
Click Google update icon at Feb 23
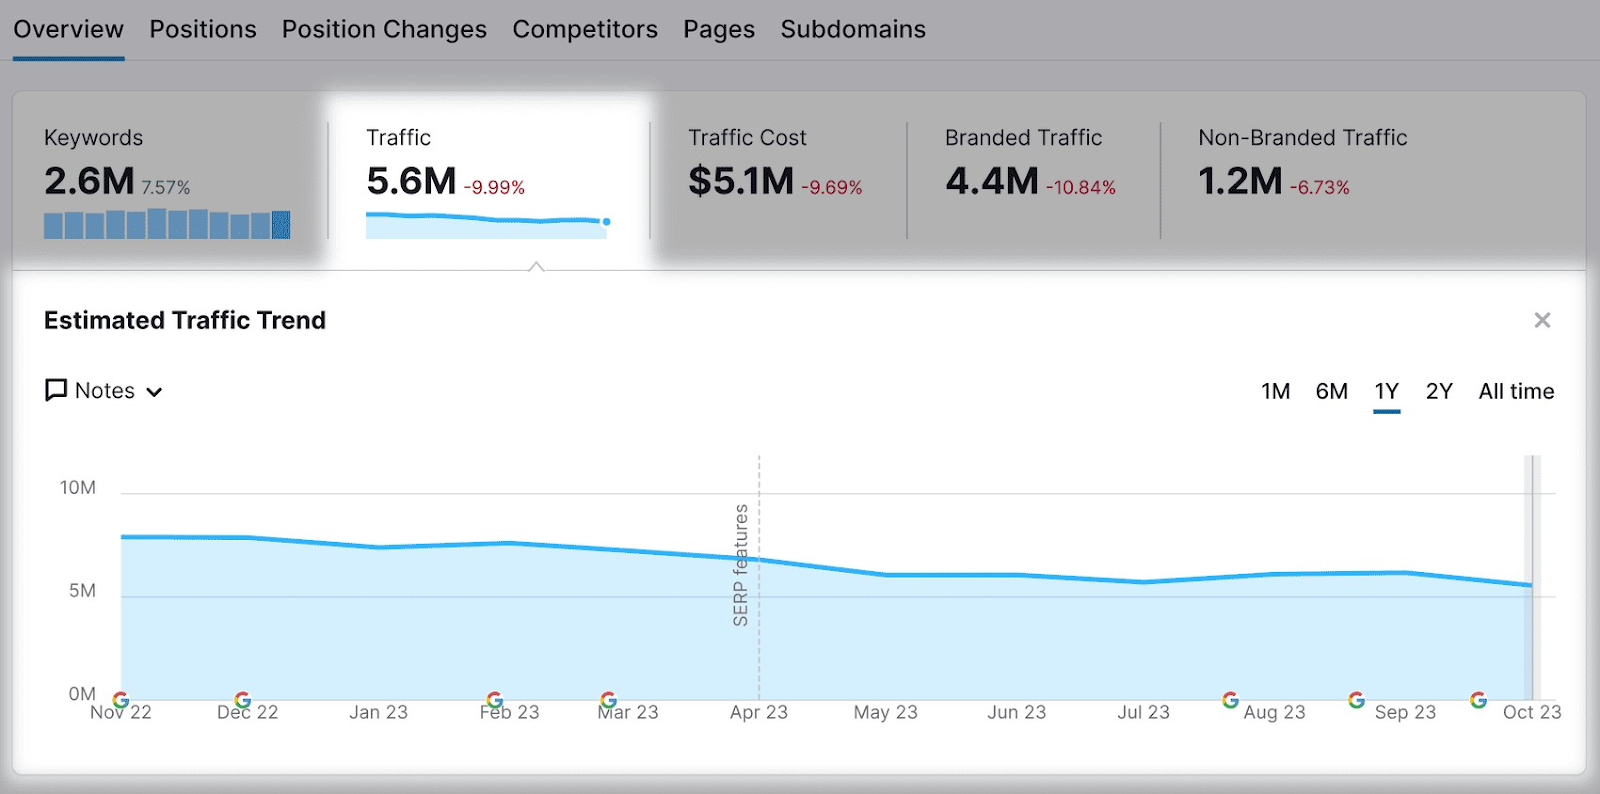pos(495,700)
